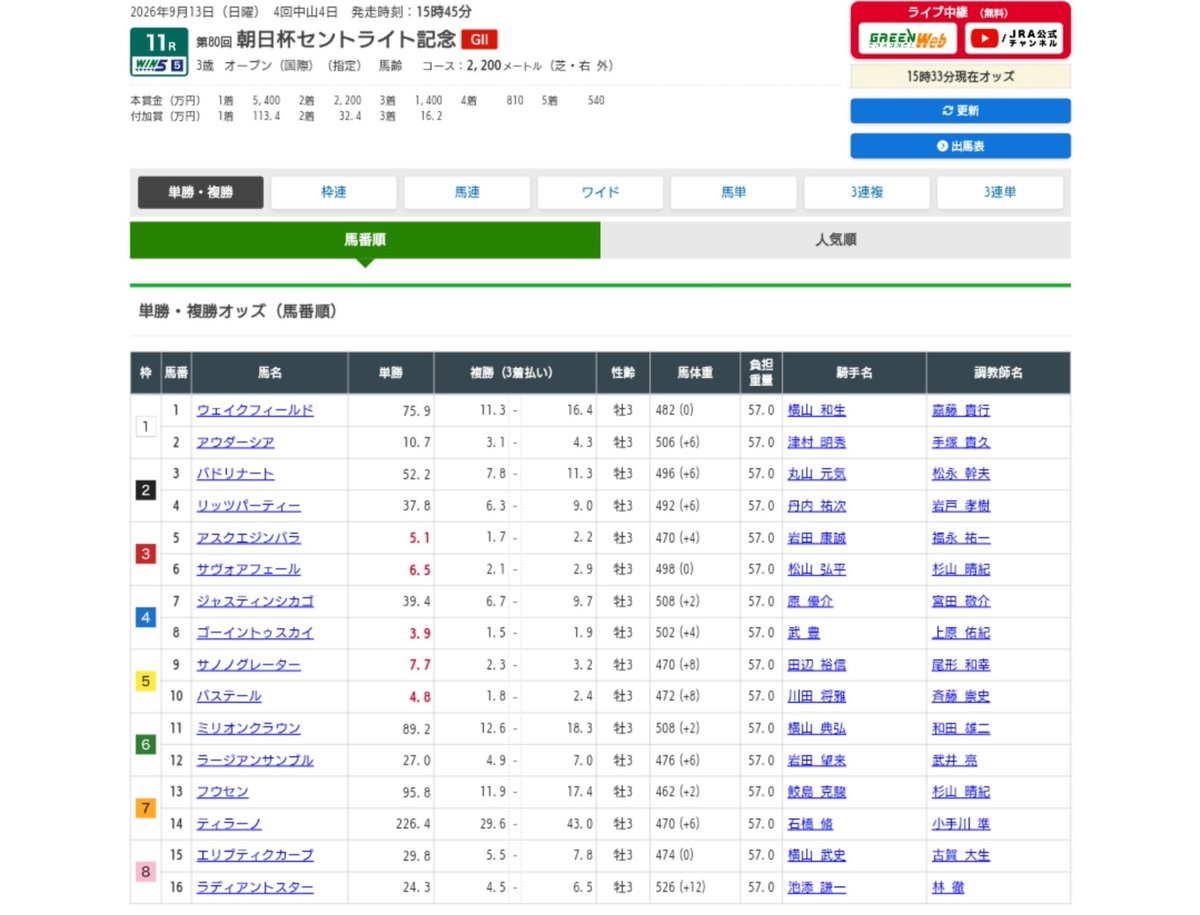Open trainer 松永 幹夫 link
This screenshot has height=915, width=1200.
click(961, 474)
